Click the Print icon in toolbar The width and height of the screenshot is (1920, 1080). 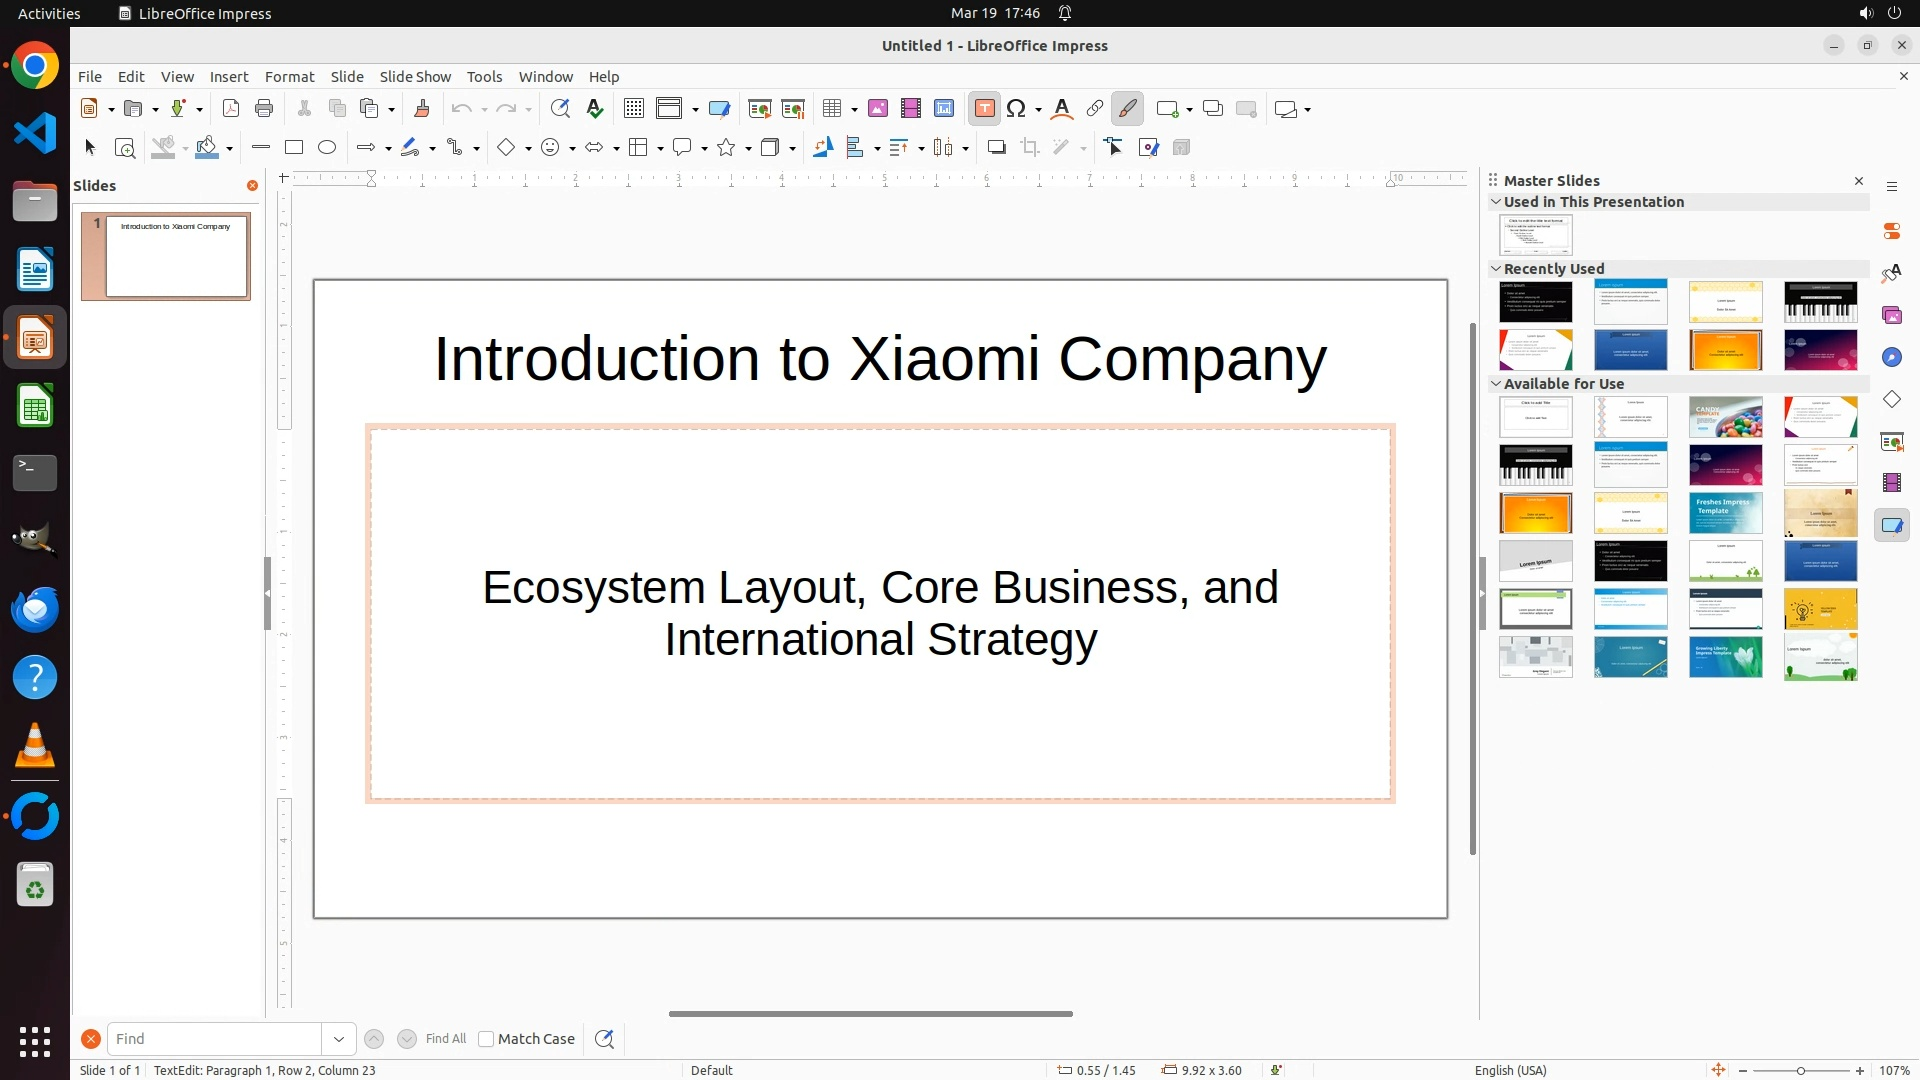pyautogui.click(x=264, y=109)
